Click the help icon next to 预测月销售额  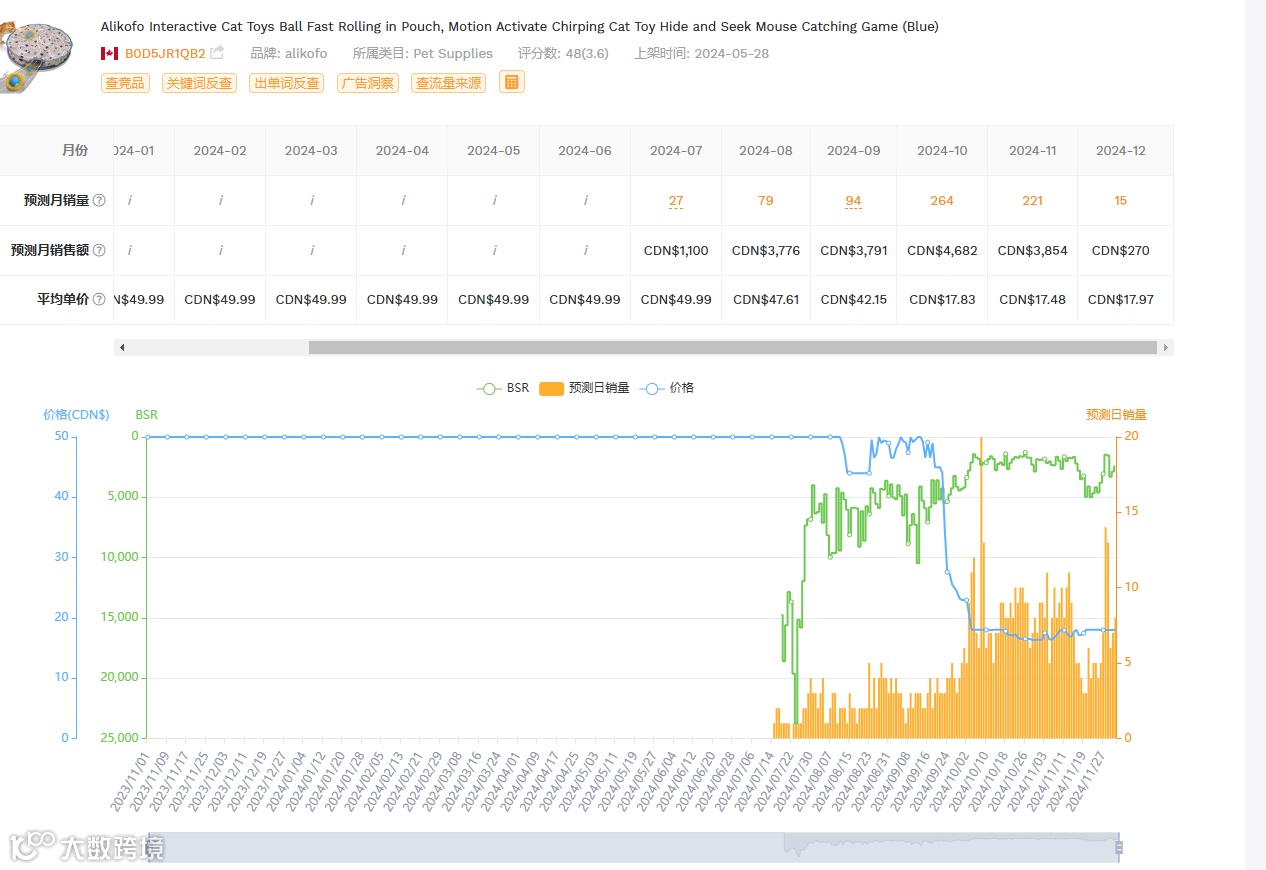coord(99,250)
